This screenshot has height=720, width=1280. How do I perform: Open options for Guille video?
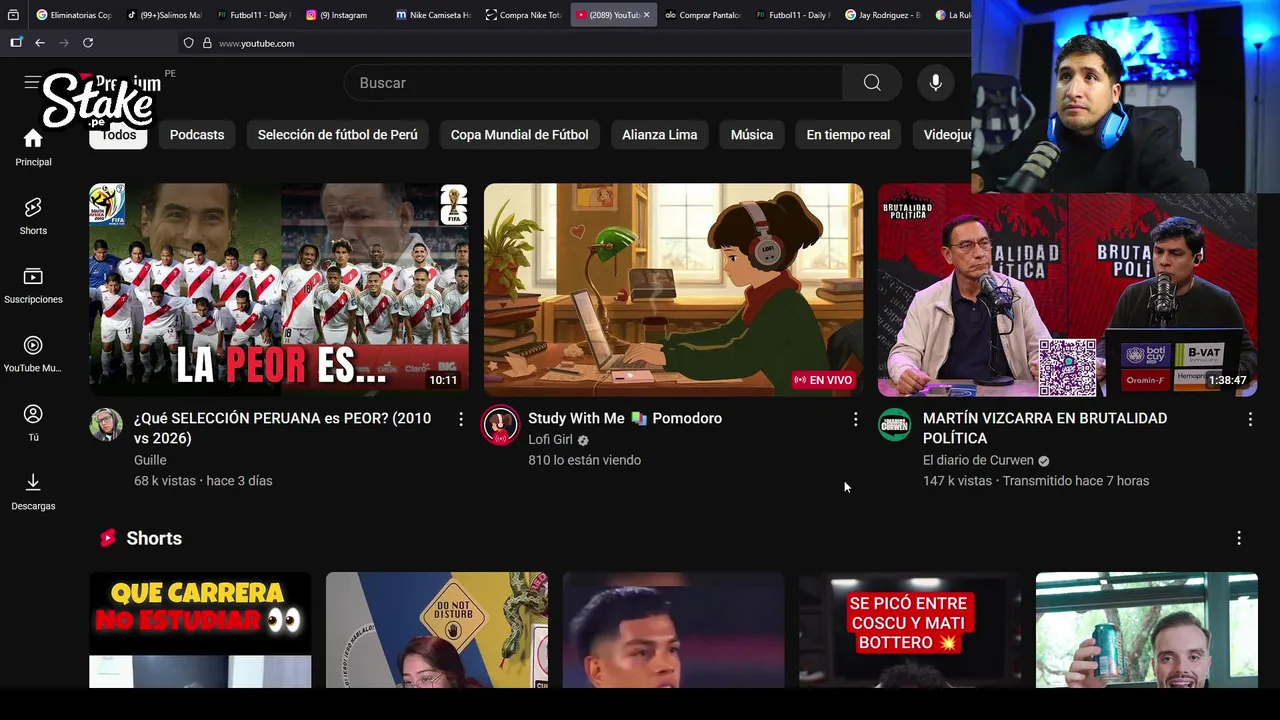click(x=461, y=420)
